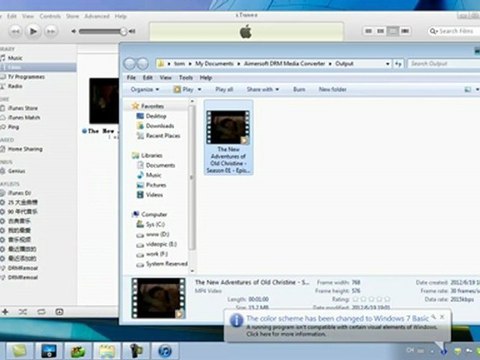
Task: Click the iTunes previous track button
Action: coord(15,31)
